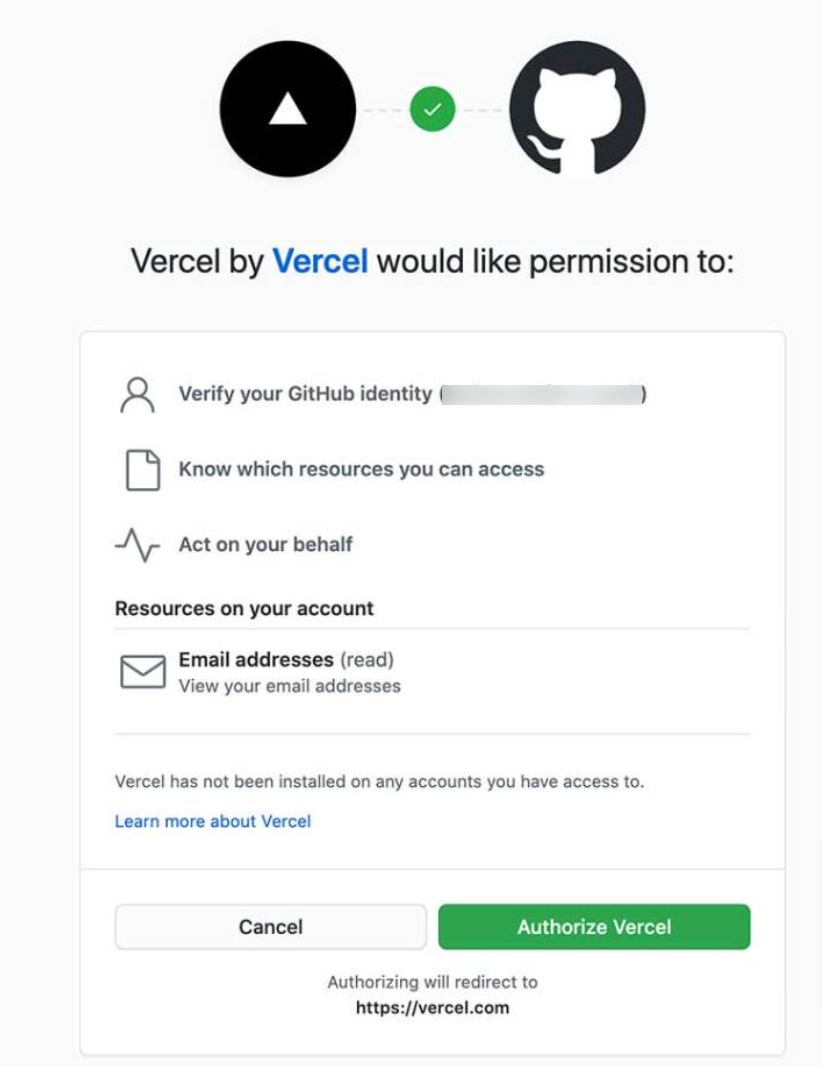Click the green checkmark connection icon
The width and height of the screenshot is (822, 1066).
click(432, 109)
